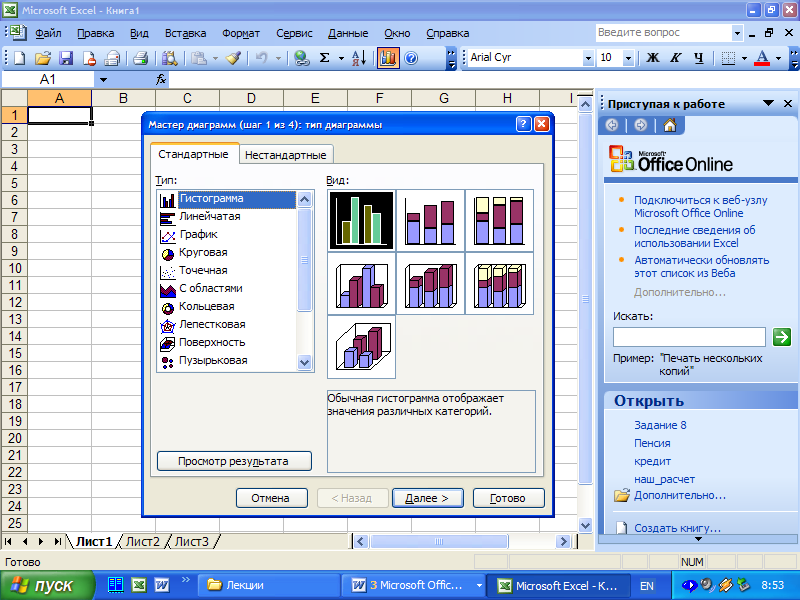
Task: Click the пуск Start button
Action: 47,585
